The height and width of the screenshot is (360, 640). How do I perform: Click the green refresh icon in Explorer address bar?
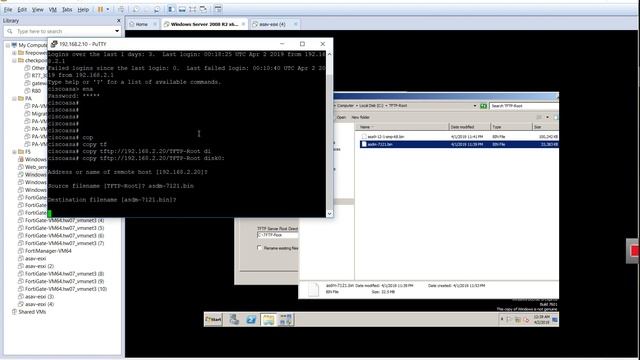click(483, 106)
